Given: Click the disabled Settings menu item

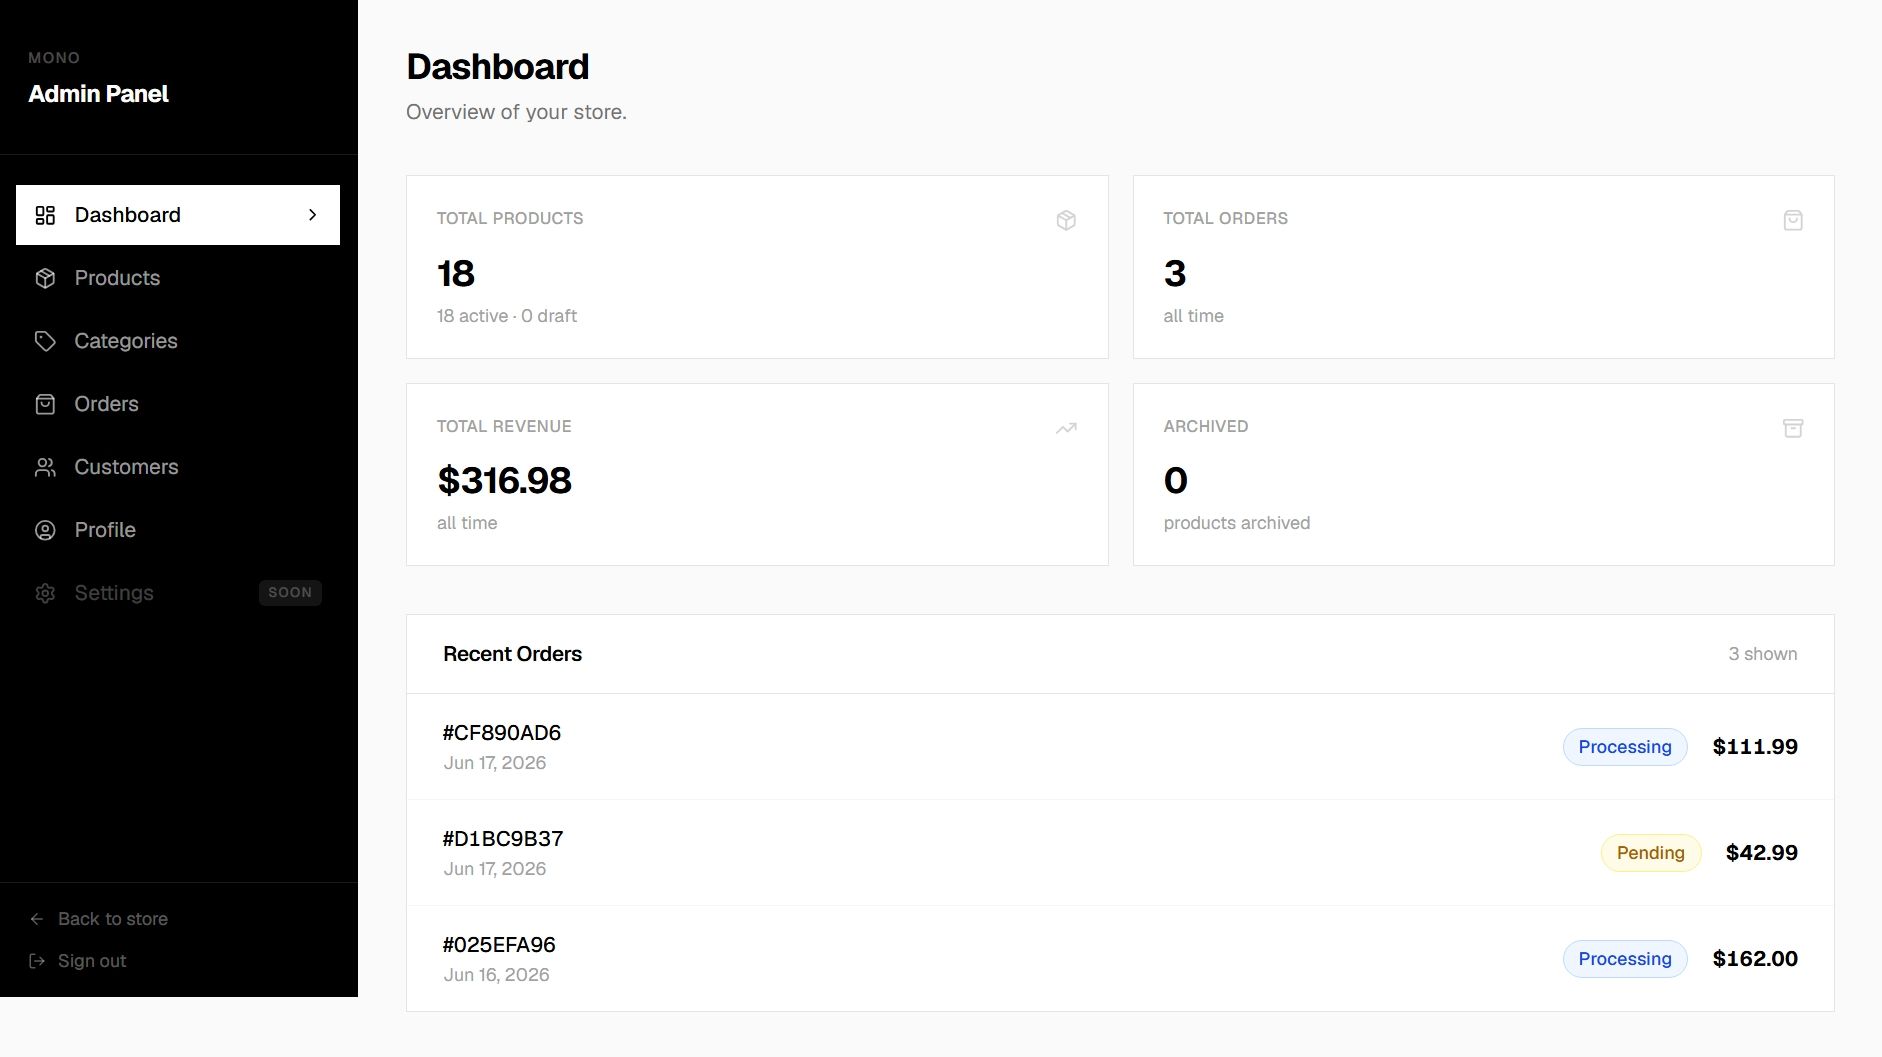Looking at the screenshot, I should coord(178,593).
